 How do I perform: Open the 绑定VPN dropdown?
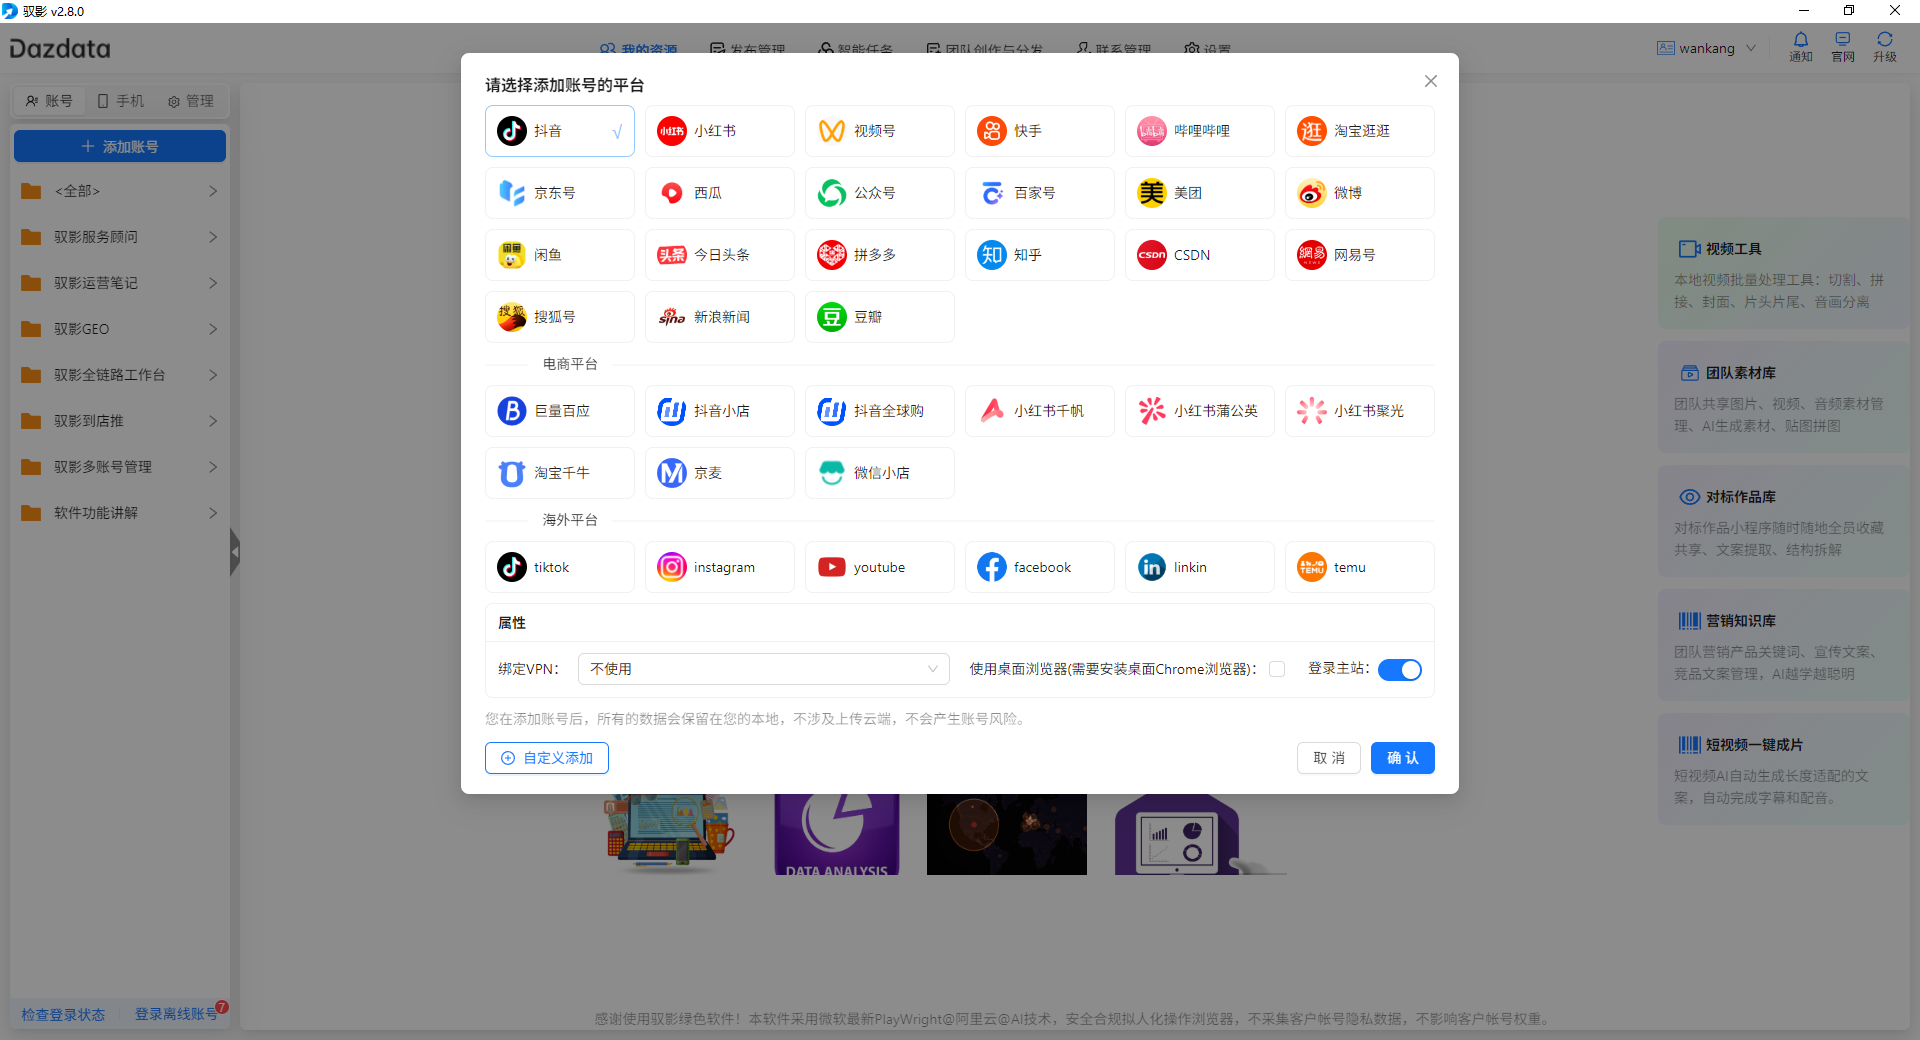tap(764, 669)
